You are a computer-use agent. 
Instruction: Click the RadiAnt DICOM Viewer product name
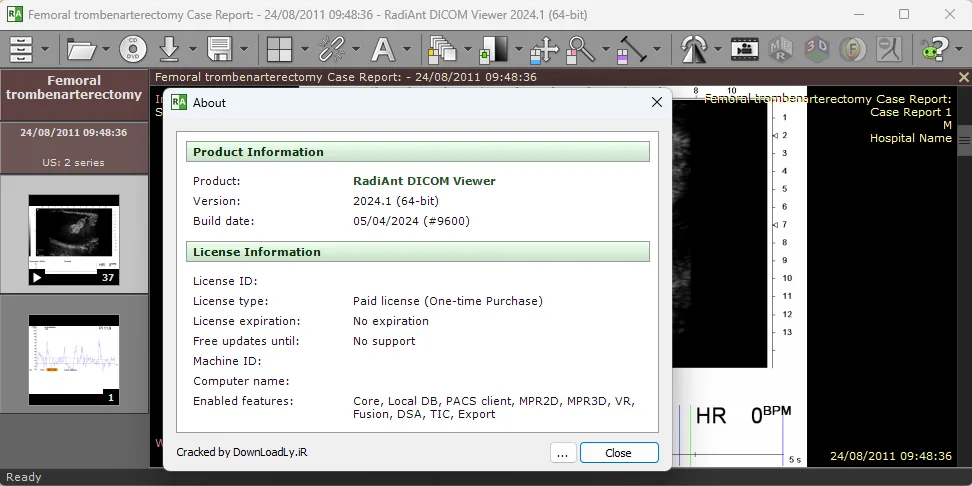[x=424, y=181]
